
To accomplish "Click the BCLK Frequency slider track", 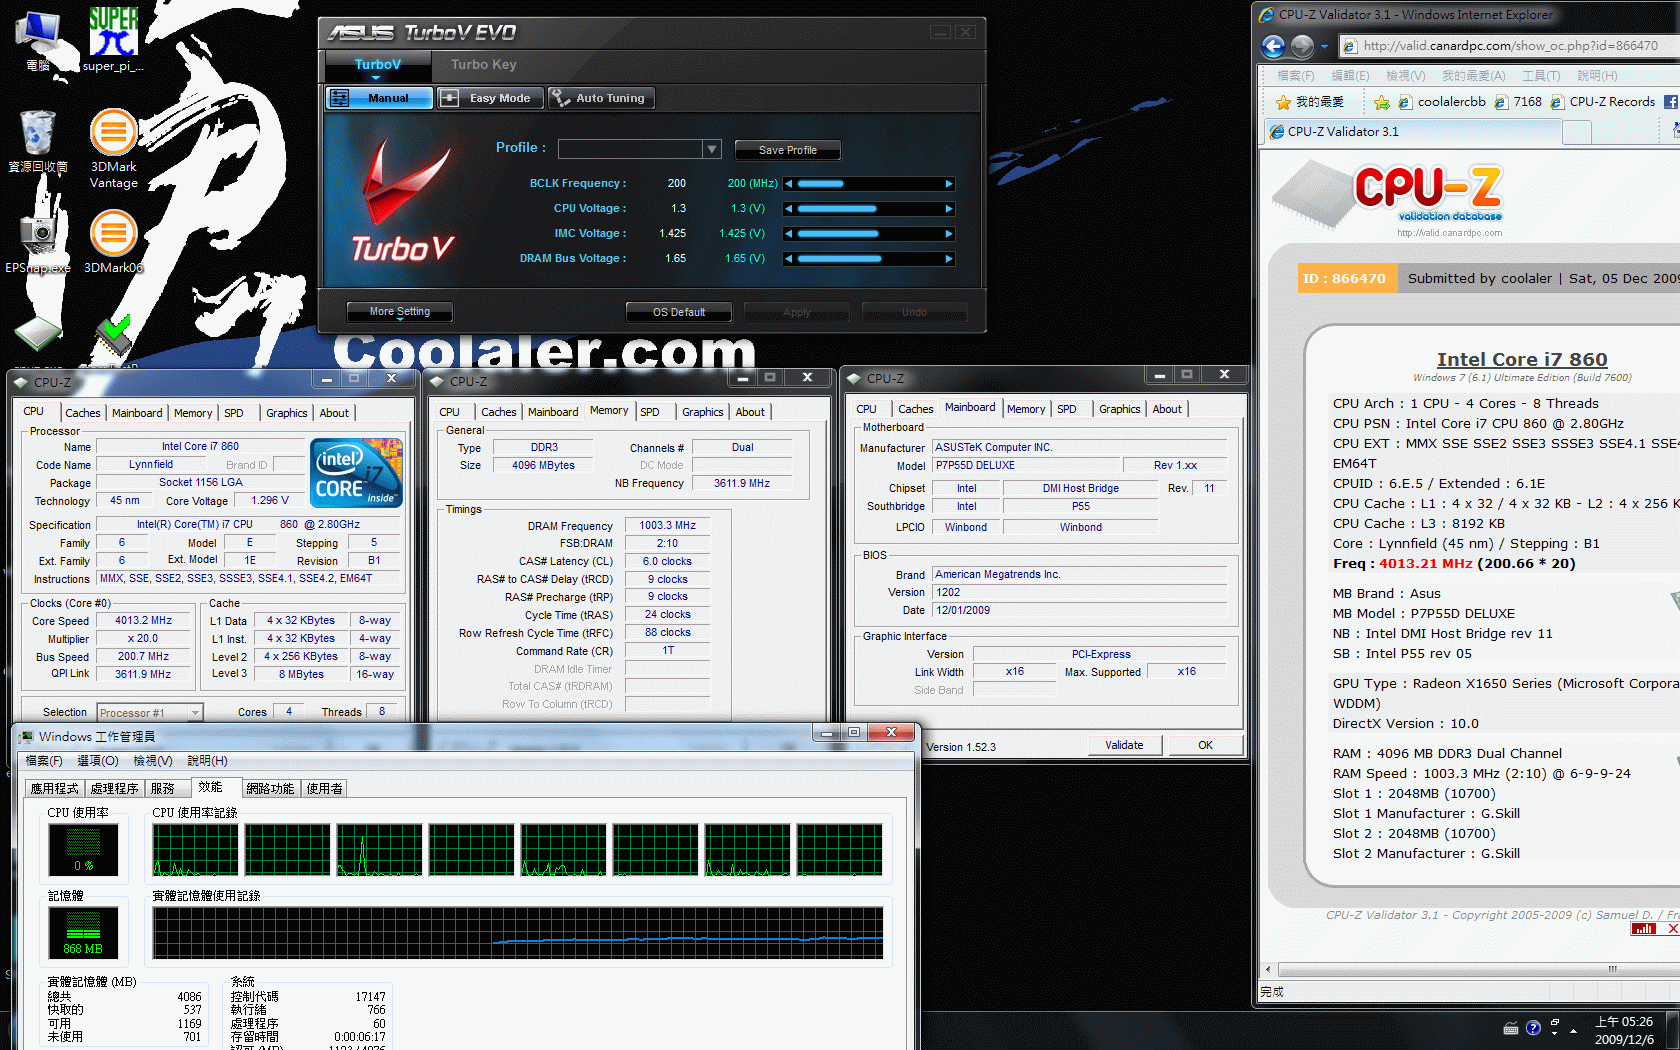I will click(870, 184).
